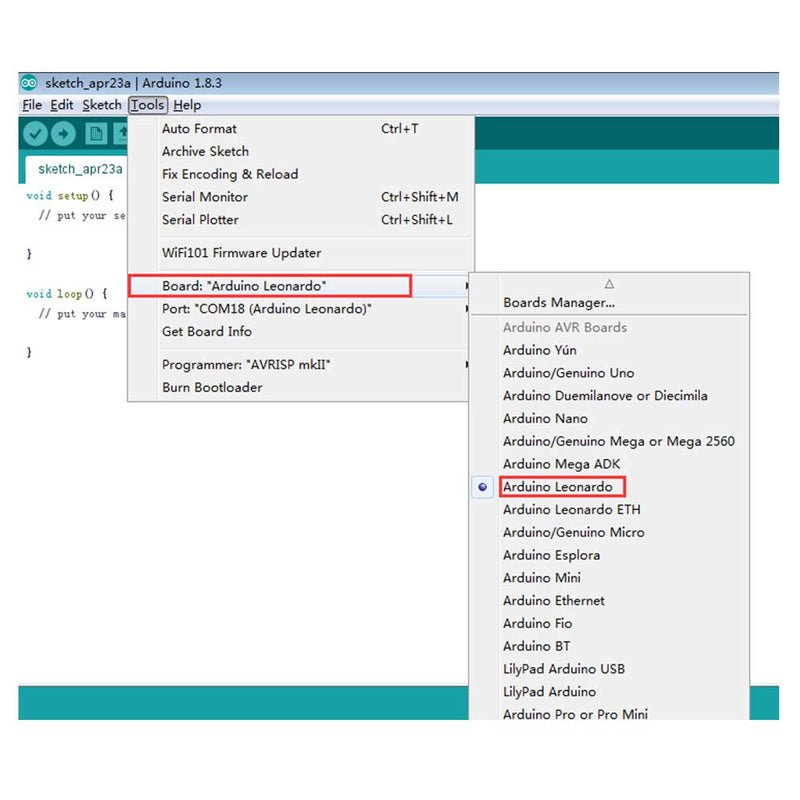
Task: Open the Sketch menu
Action: pyautogui.click(x=102, y=105)
